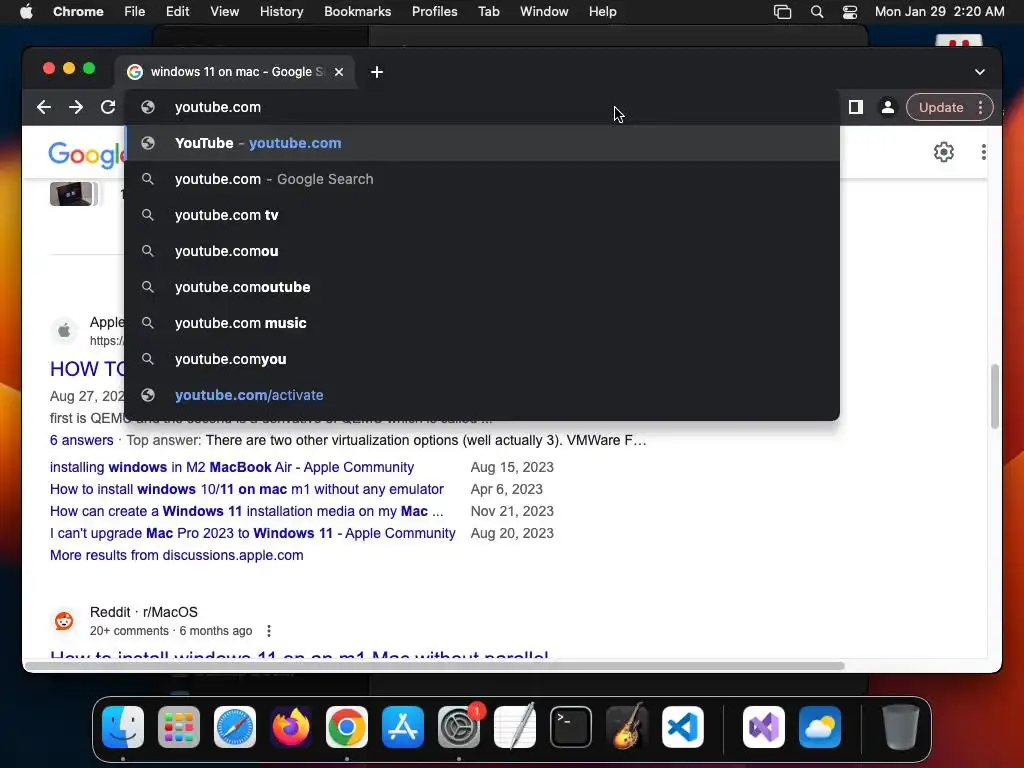The image size is (1024, 768).
Task: Reload the current page
Action: click(x=108, y=107)
